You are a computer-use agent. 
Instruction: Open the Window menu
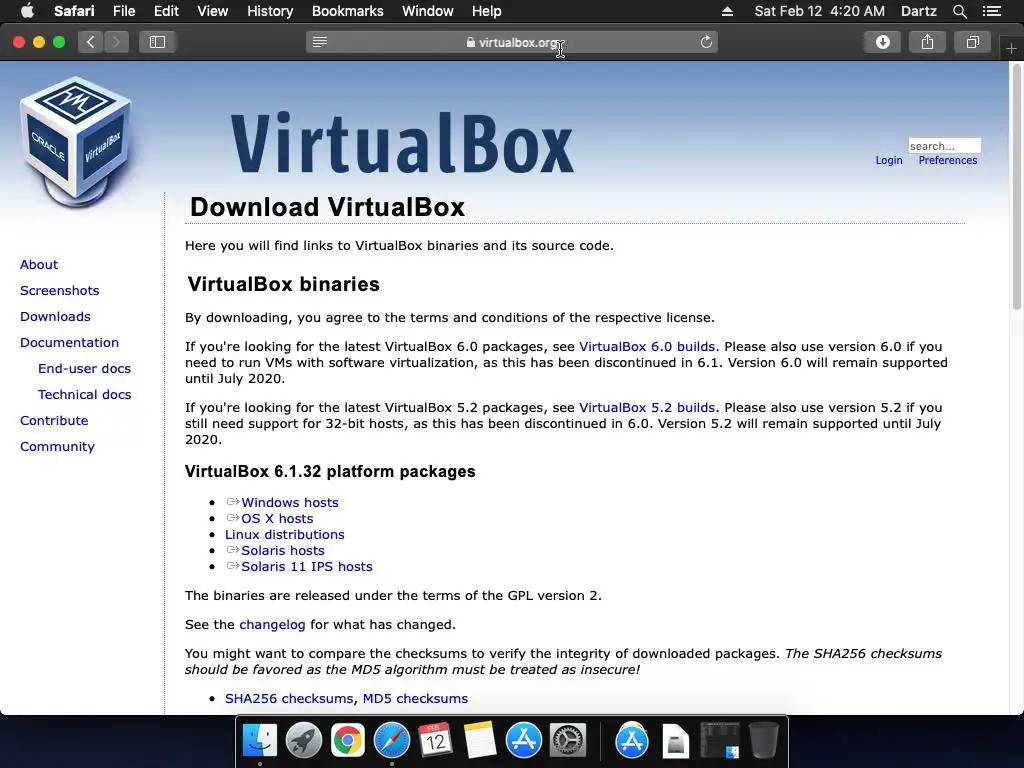click(x=427, y=11)
